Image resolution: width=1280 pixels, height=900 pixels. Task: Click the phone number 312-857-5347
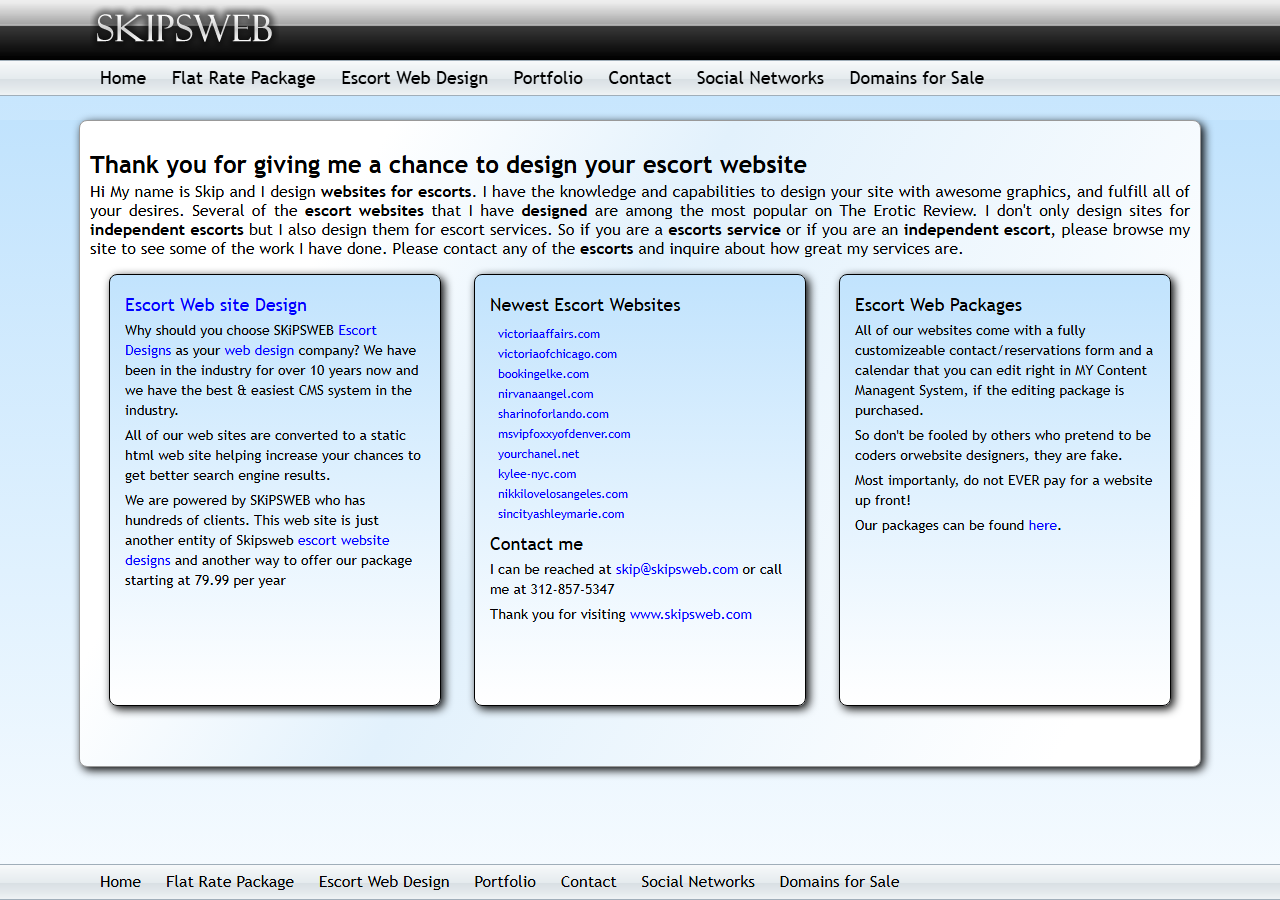(x=572, y=590)
